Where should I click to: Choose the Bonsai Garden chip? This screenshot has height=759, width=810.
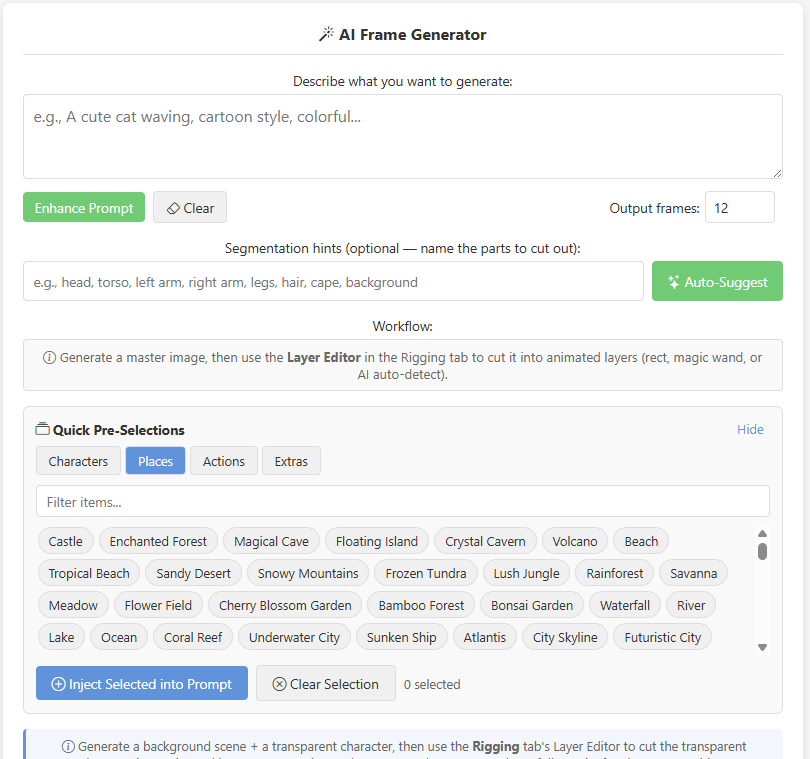(532, 606)
